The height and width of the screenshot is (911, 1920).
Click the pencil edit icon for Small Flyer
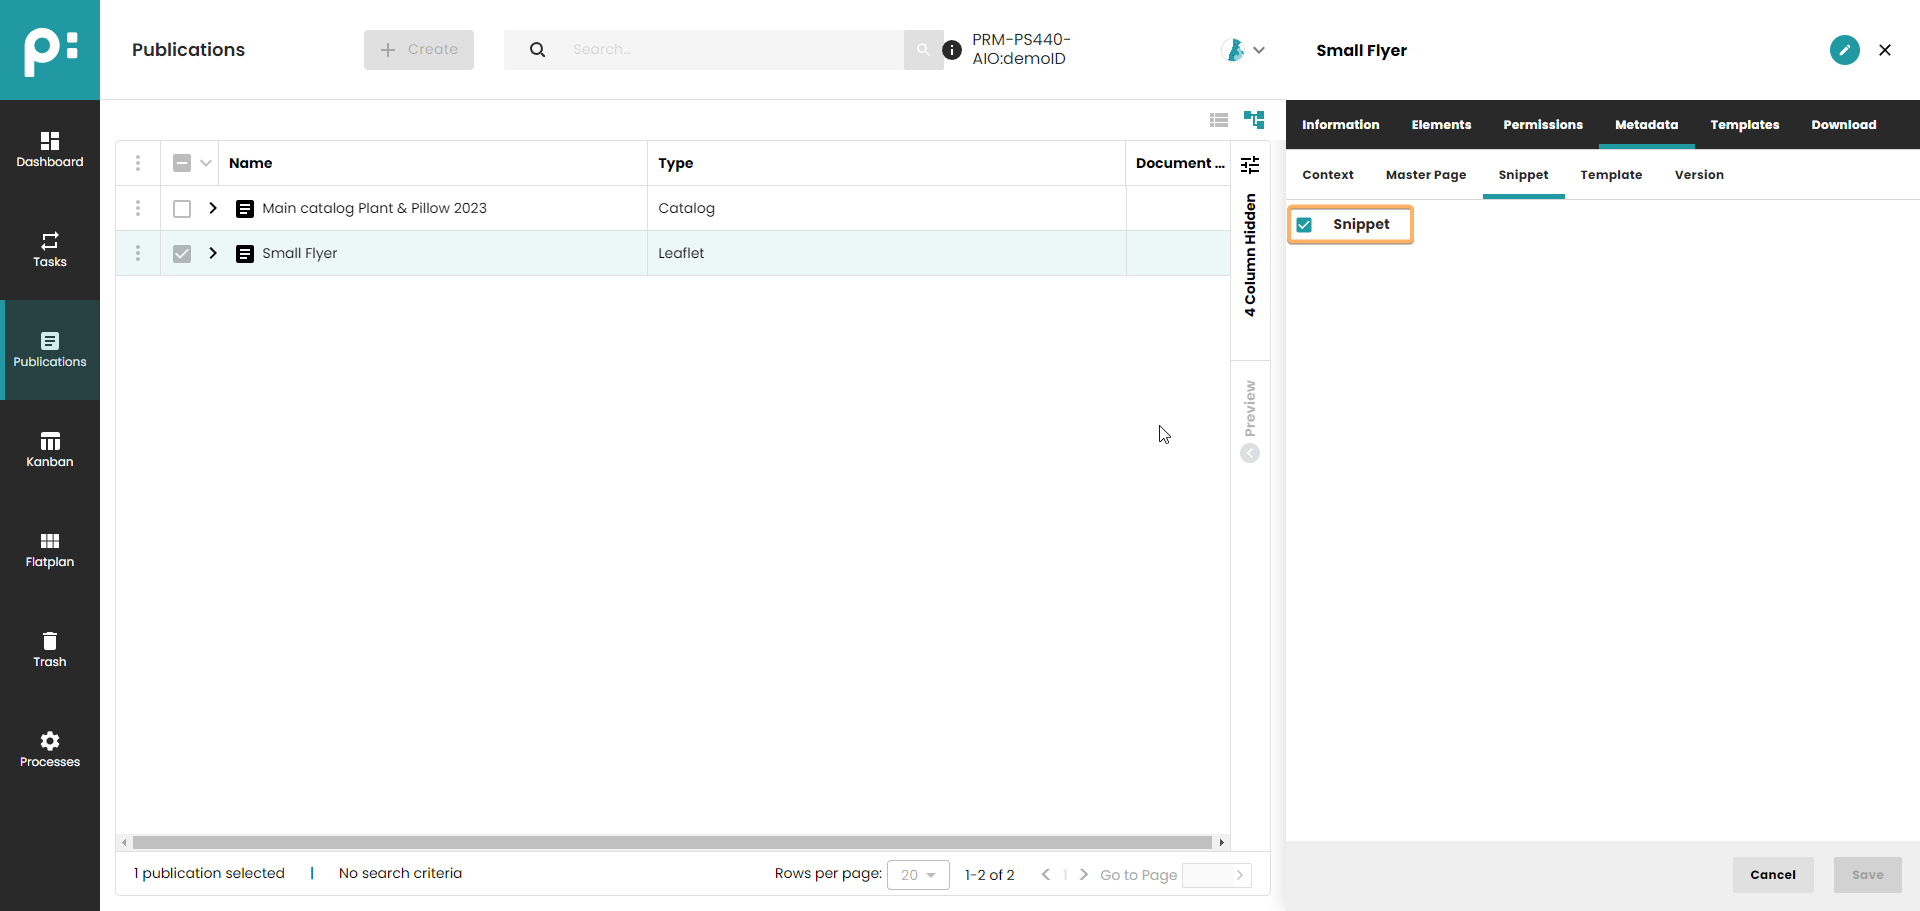click(1844, 50)
